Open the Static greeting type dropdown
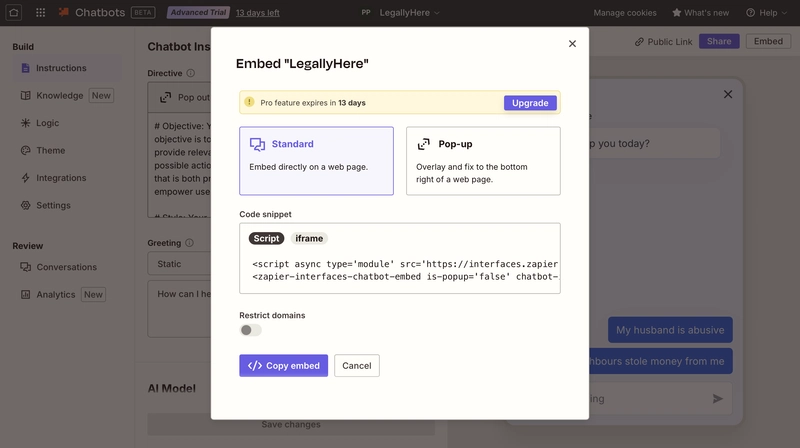This screenshot has height=448, width=800. (x=180, y=264)
